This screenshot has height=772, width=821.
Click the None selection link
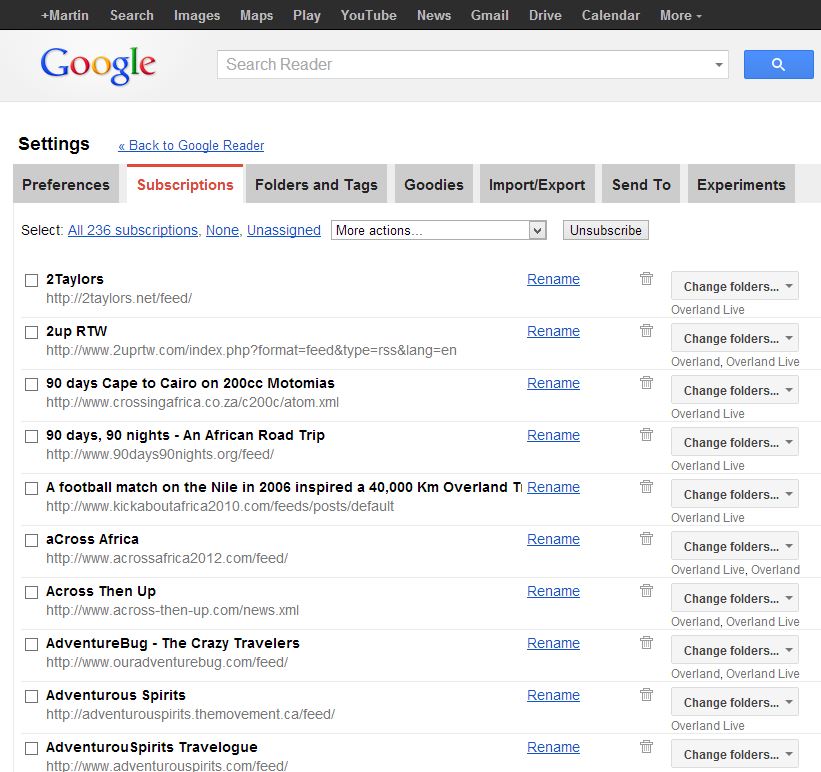pos(222,230)
